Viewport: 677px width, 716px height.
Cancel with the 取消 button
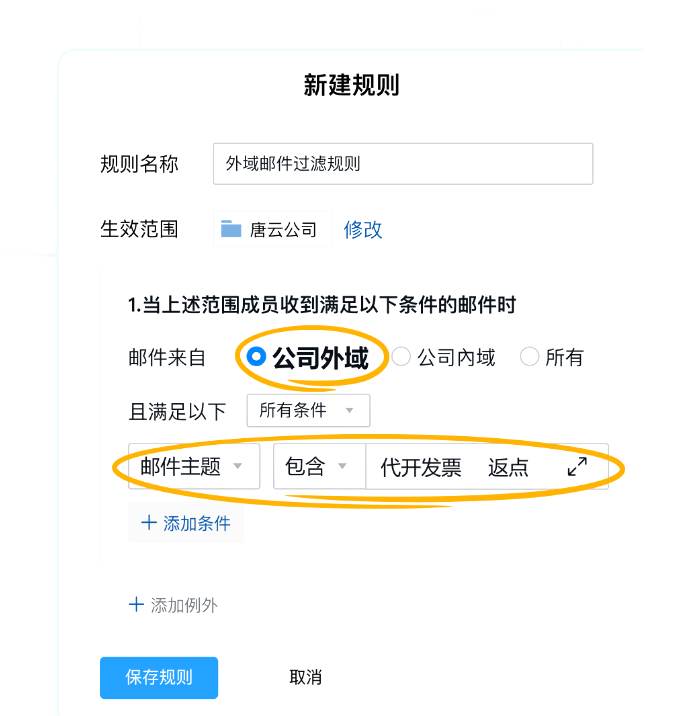coord(305,677)
